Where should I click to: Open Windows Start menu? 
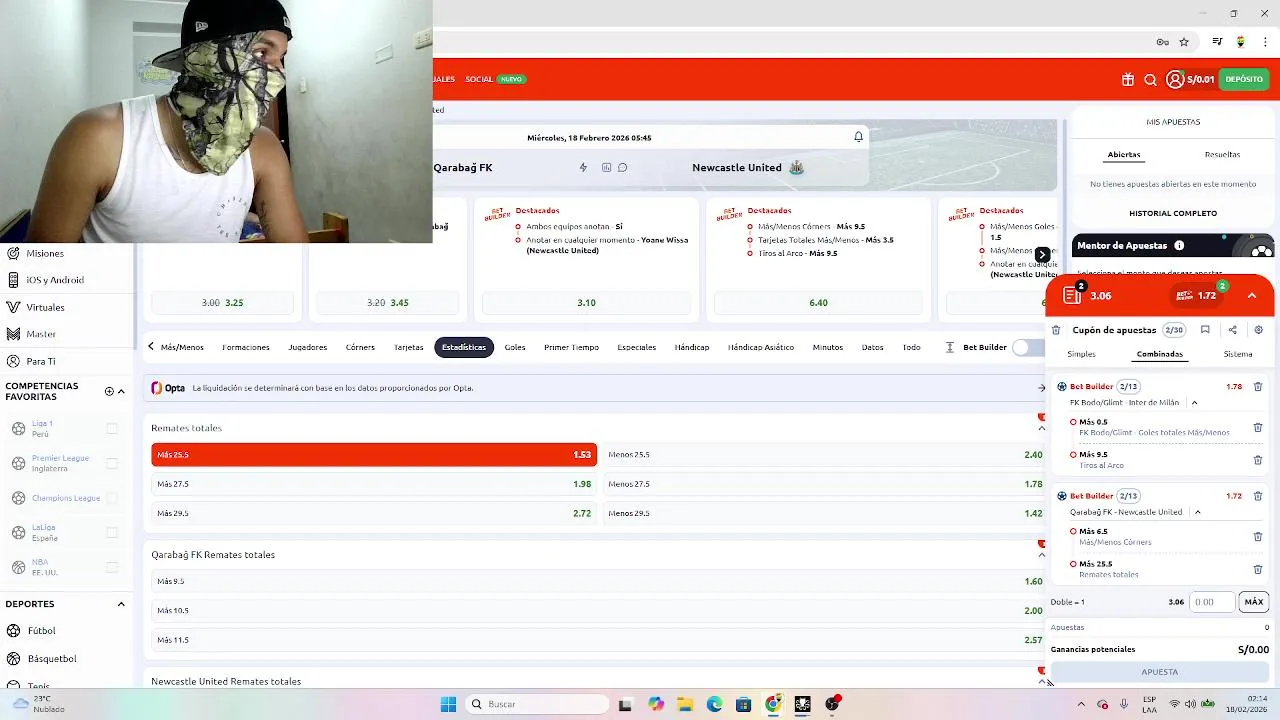(x=448, y=704)
